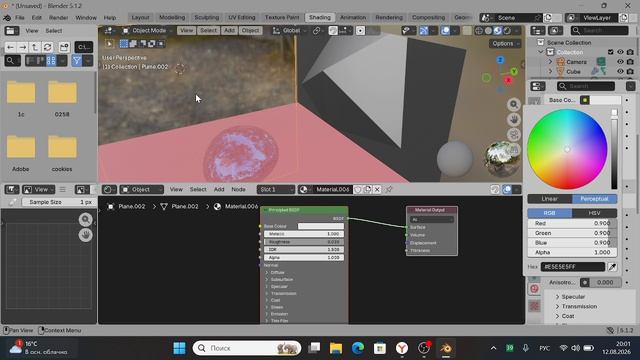Open the Render menu
640x360 pixels.
pyautogui.click(x=58, y=18)
